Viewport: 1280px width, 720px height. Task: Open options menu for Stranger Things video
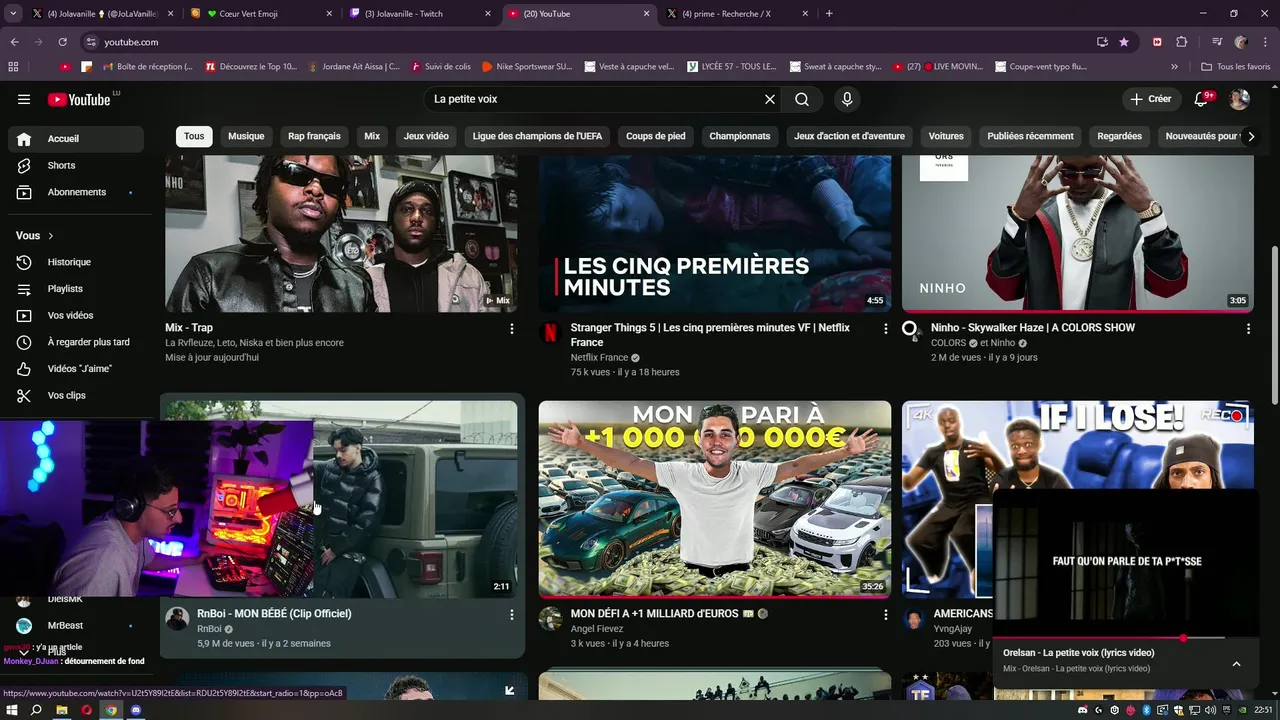[x=885, y=328]
